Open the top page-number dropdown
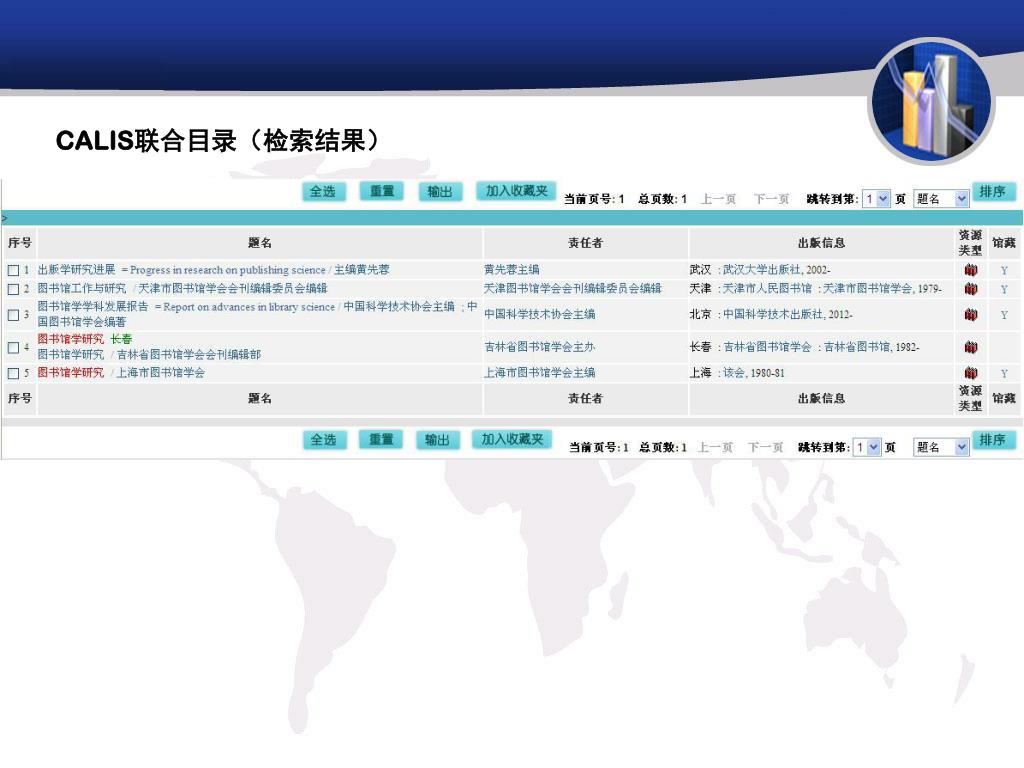The height and width of the screenshot is (768, 1024). [x=876, y=199]
